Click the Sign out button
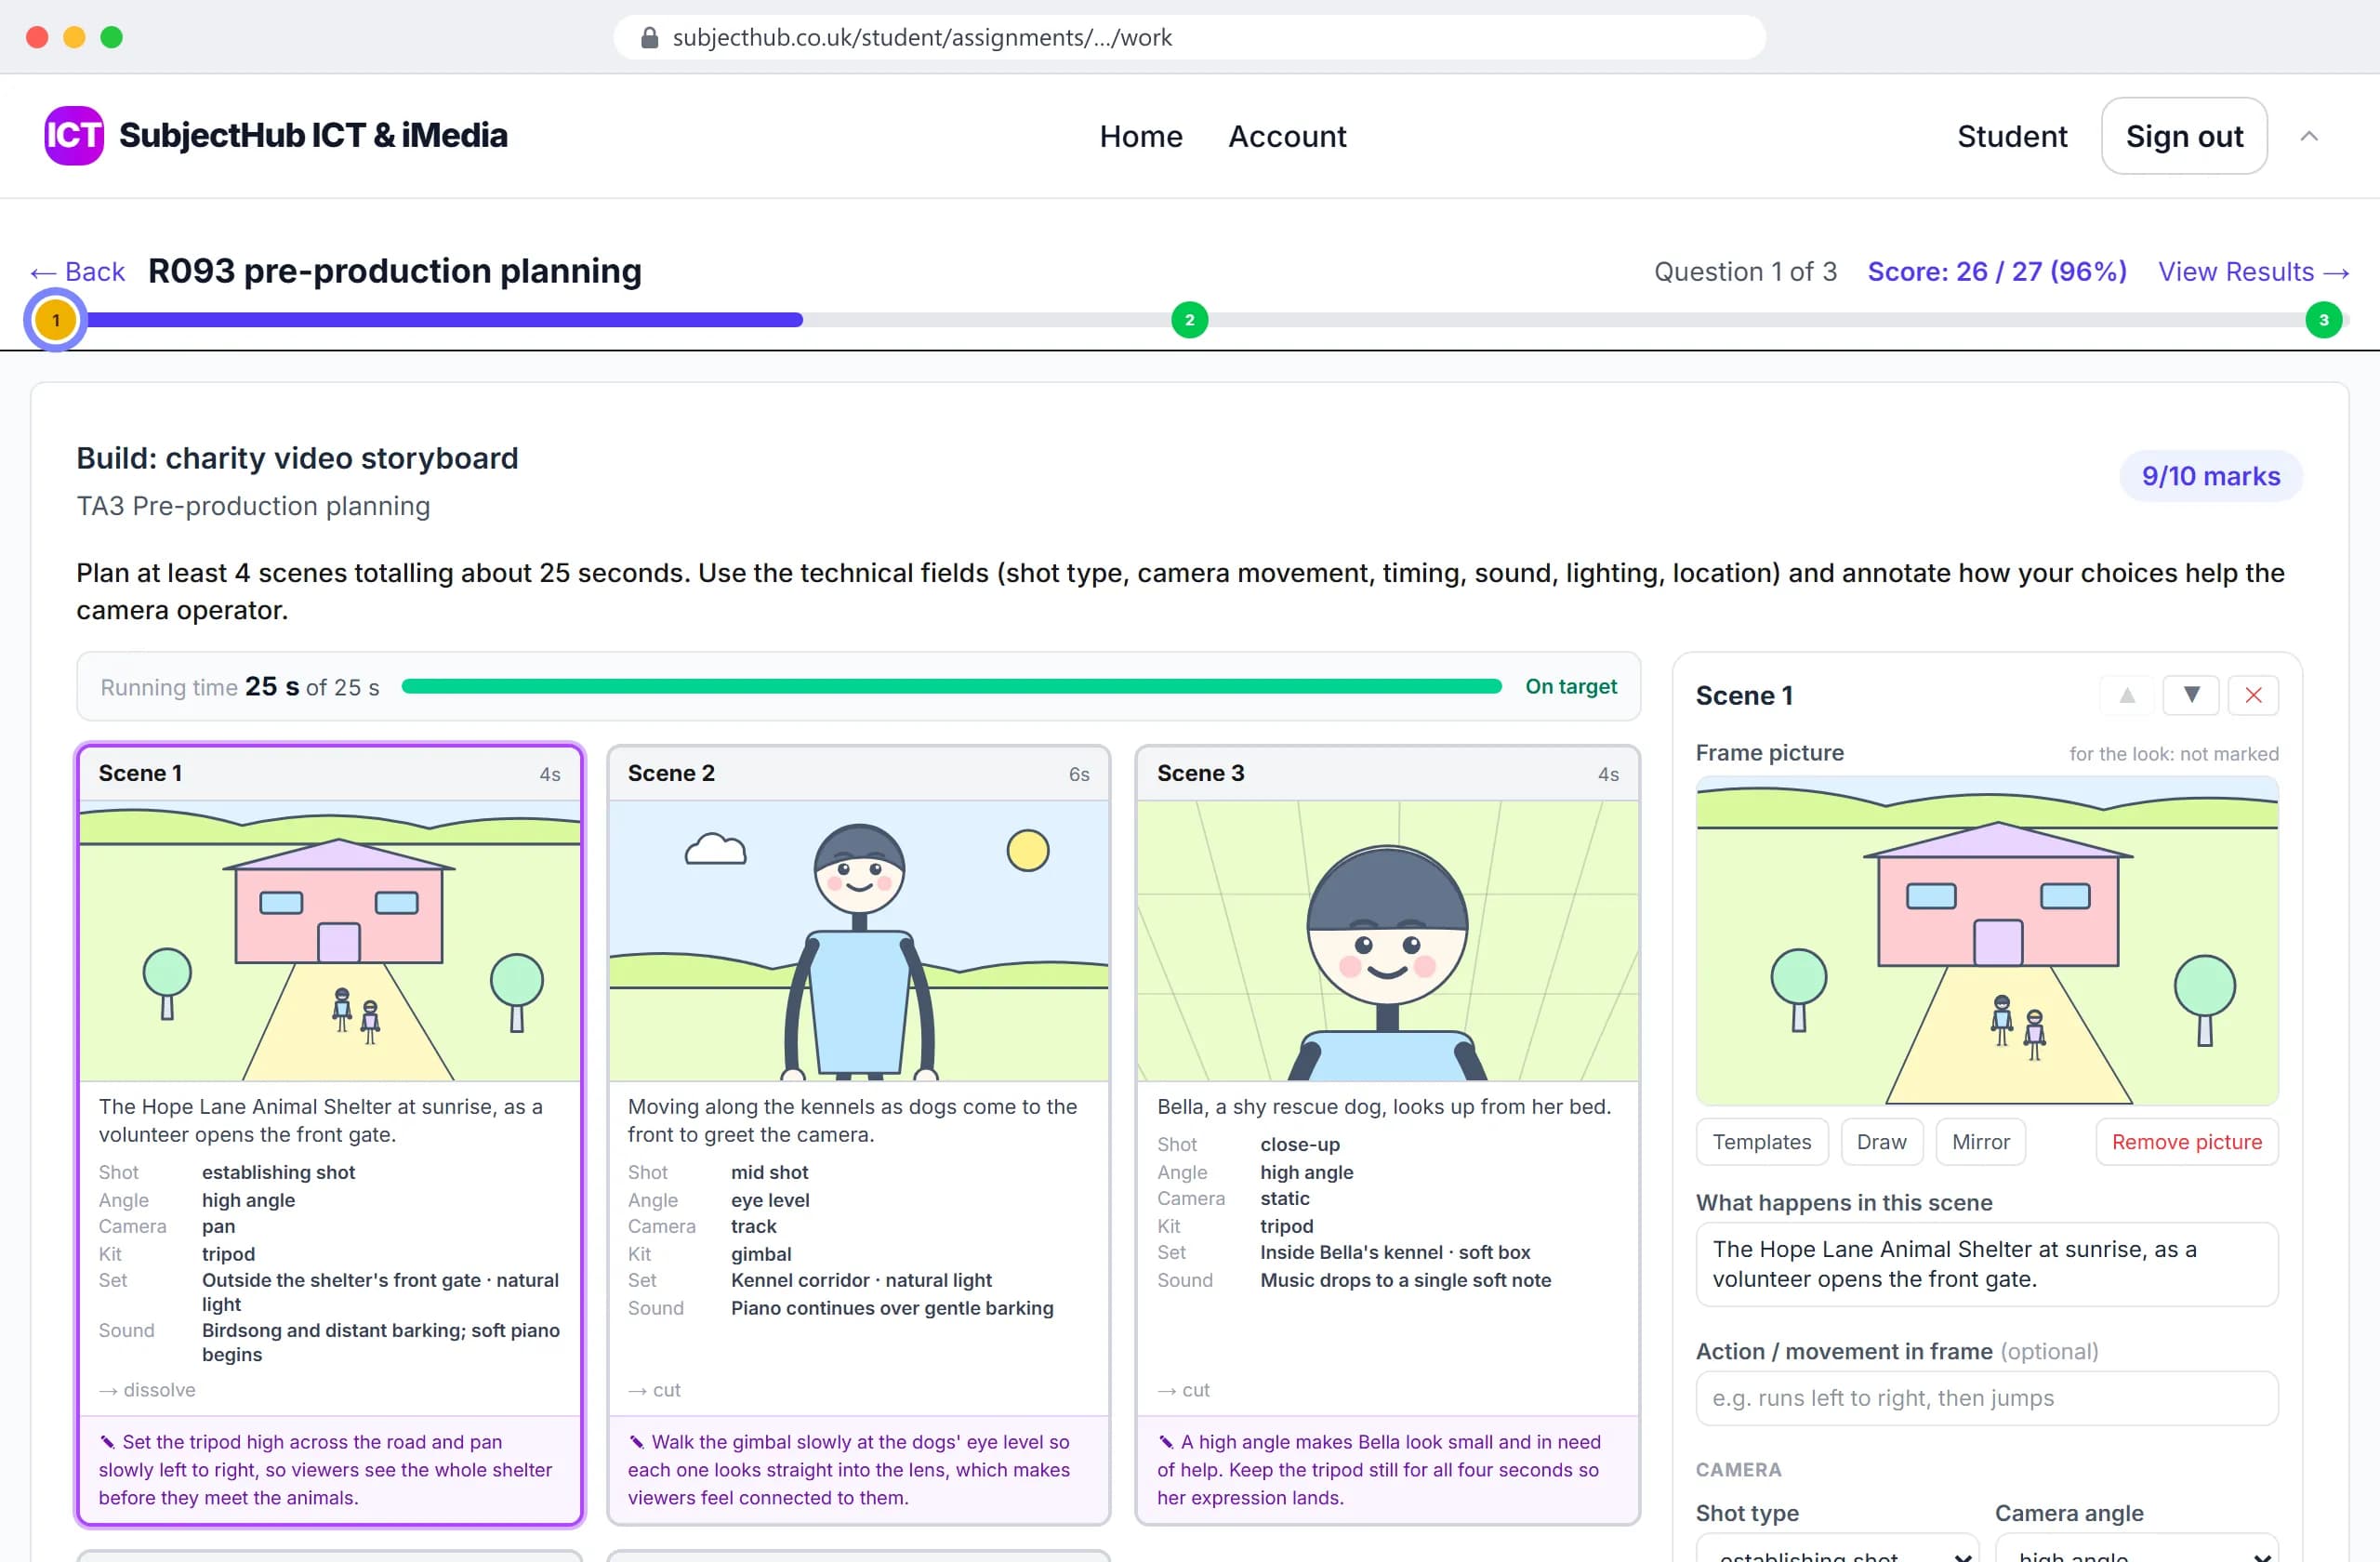Image resolution: width=2380 pixels, height=1562 pixels. pyautogui.click(x=2184, y=136)
